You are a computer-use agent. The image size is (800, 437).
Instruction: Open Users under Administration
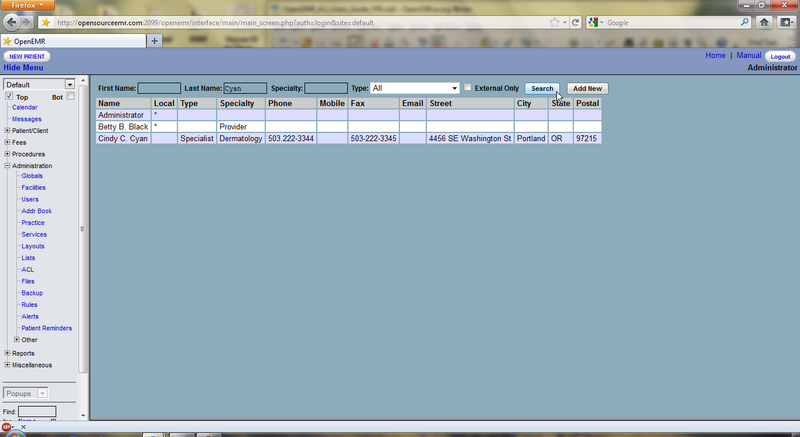[x=30, y=199]
